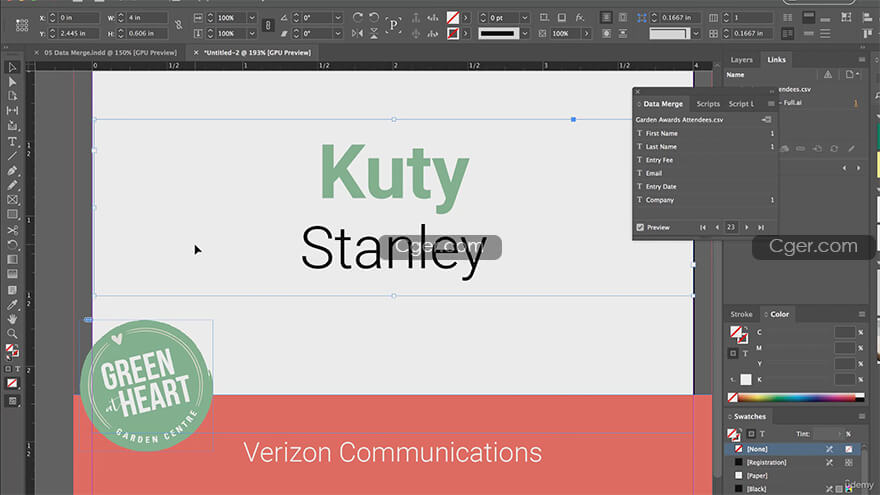Select the Scissors tool
Screen dimensions: 880x495
click(x=12, y=230)
